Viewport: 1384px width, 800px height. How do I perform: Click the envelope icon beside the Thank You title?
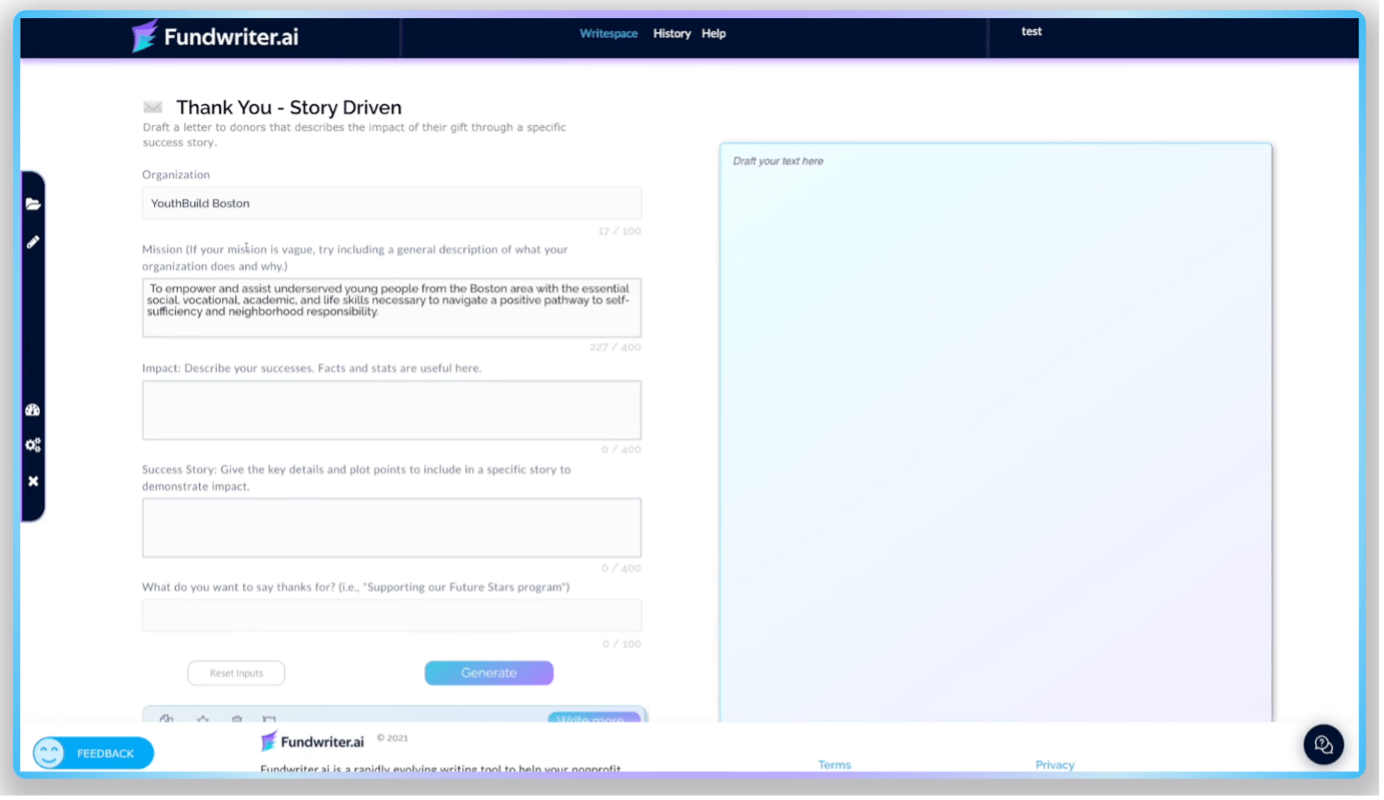(x=153, y=107)
